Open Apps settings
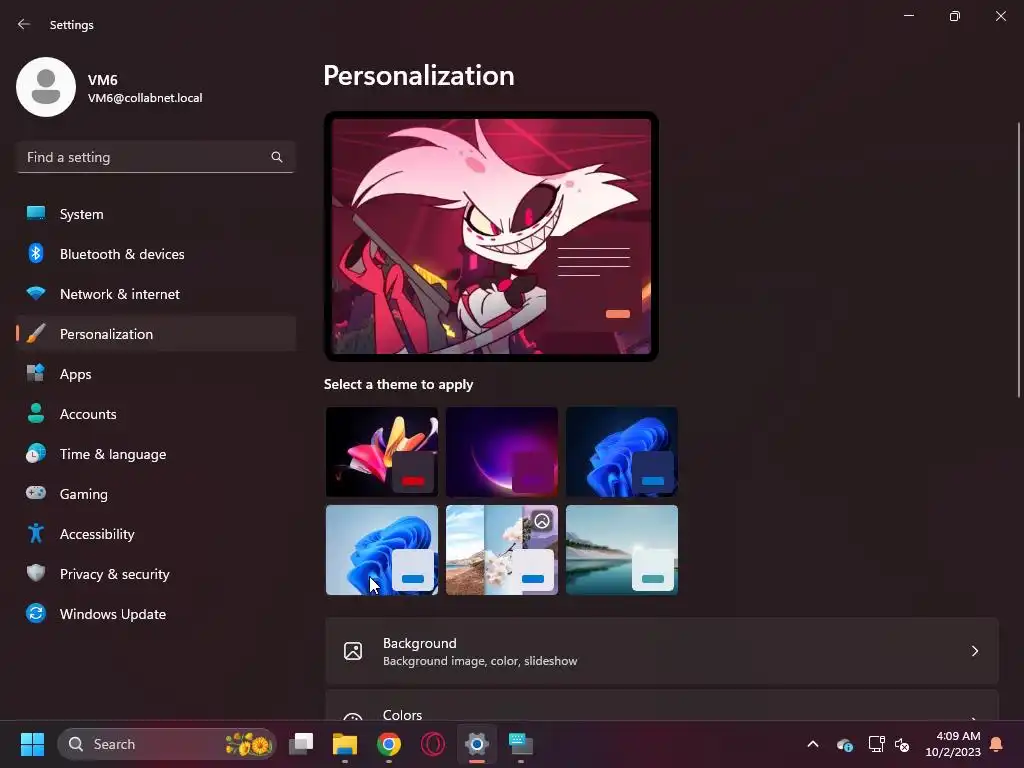Viewport: 1024px width, 768px height. [155, 374]
